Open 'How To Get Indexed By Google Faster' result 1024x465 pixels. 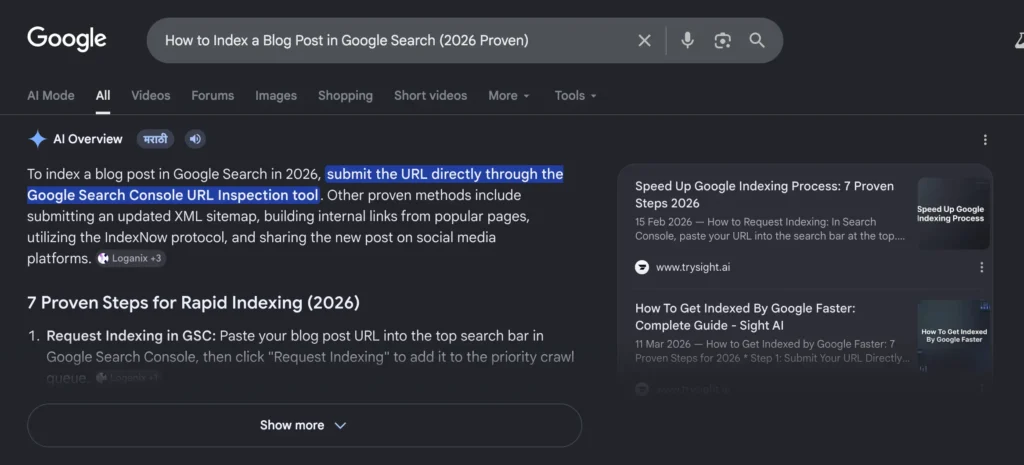745,317
